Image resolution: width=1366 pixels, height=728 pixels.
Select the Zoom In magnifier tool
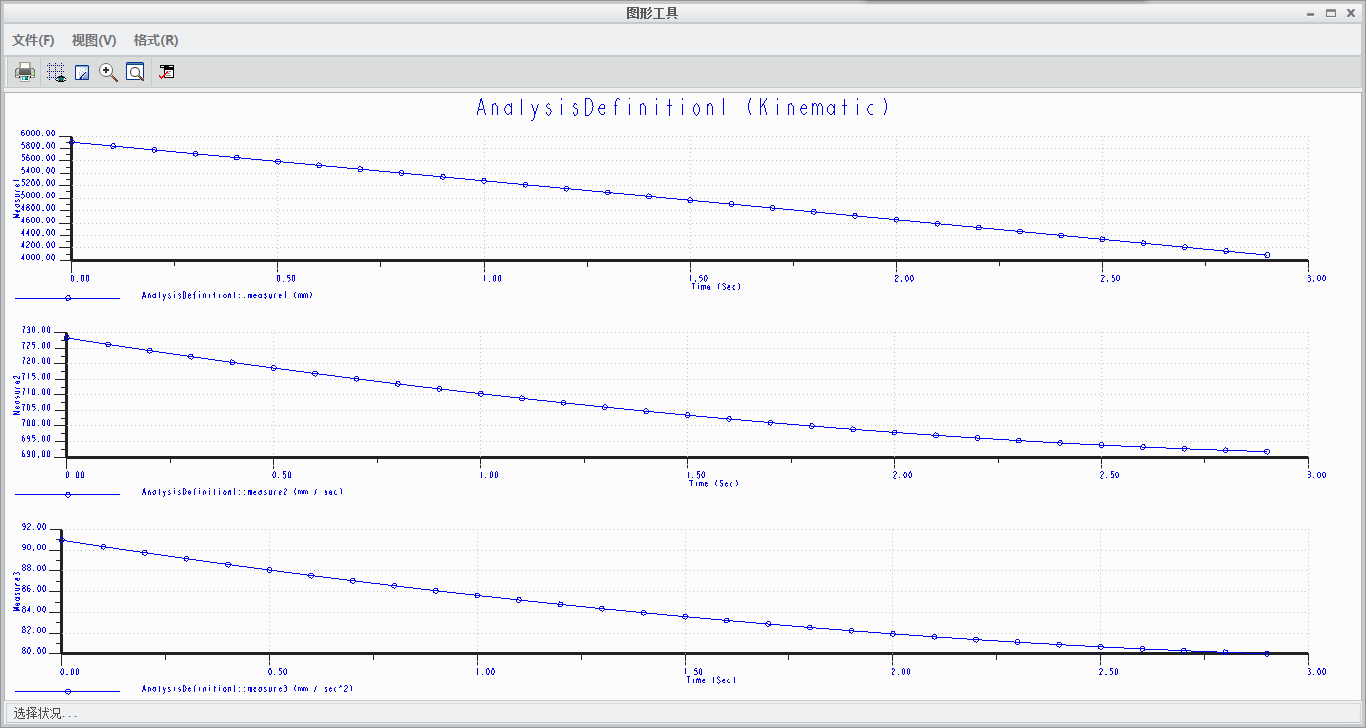tap(109, 72)
